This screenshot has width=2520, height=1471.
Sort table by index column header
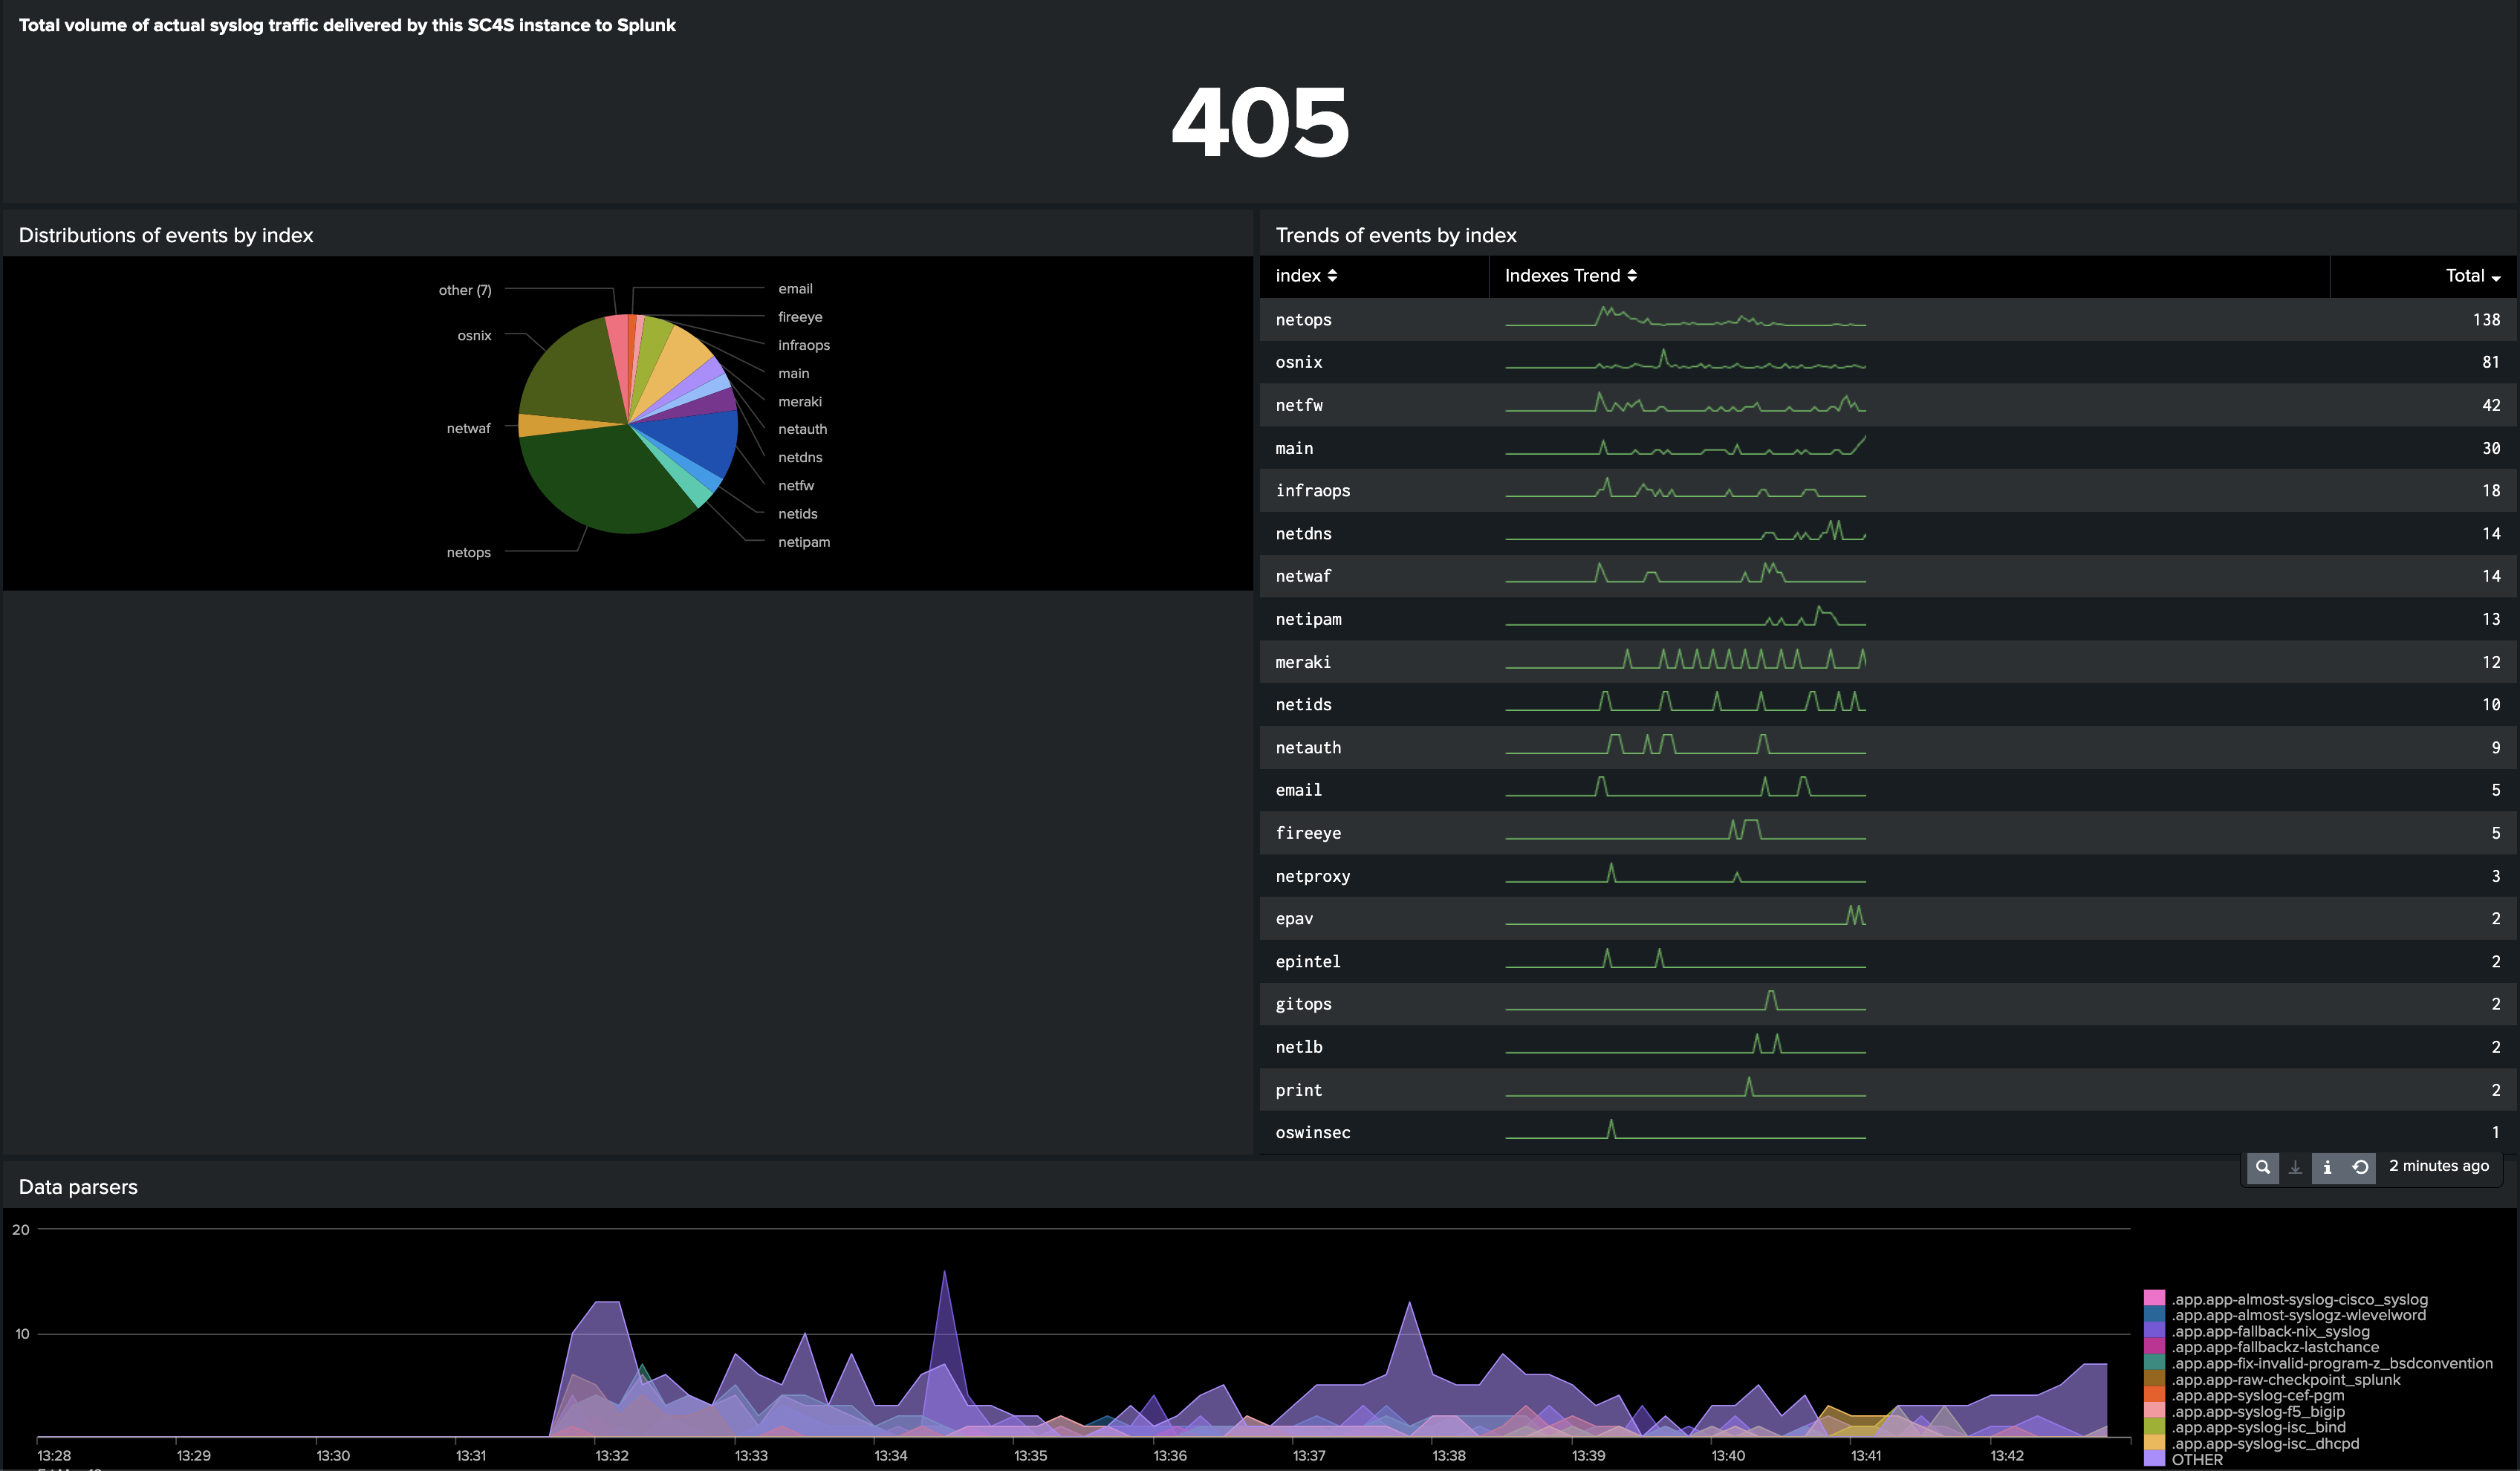[x=1298, y=276]
